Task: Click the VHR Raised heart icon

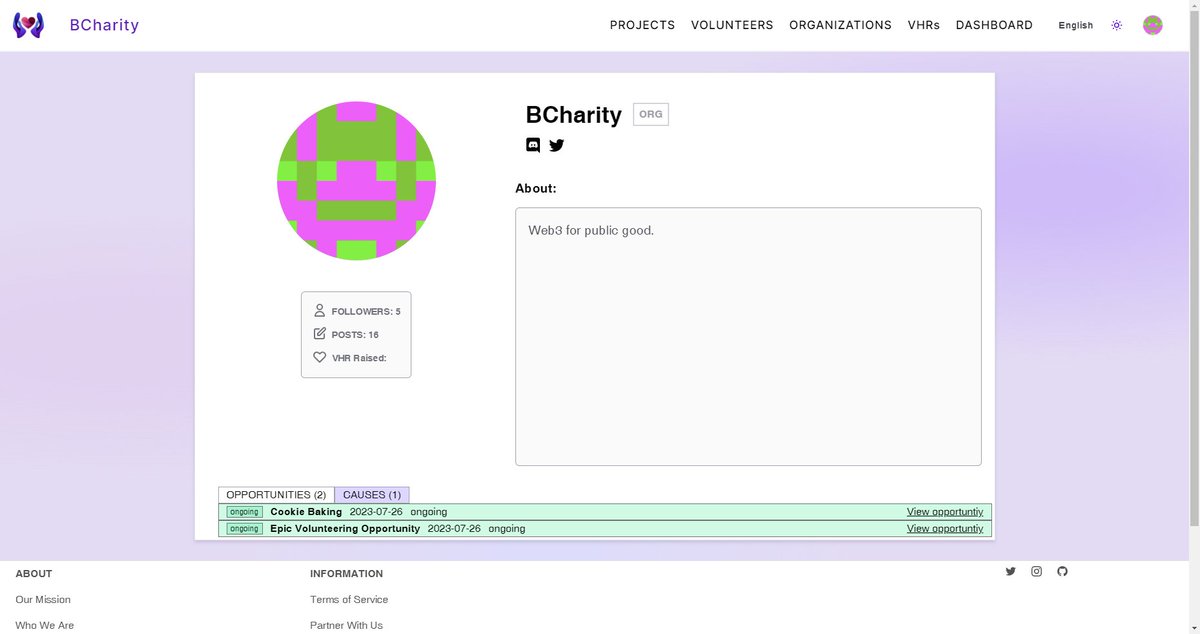Action: (320, 357)
